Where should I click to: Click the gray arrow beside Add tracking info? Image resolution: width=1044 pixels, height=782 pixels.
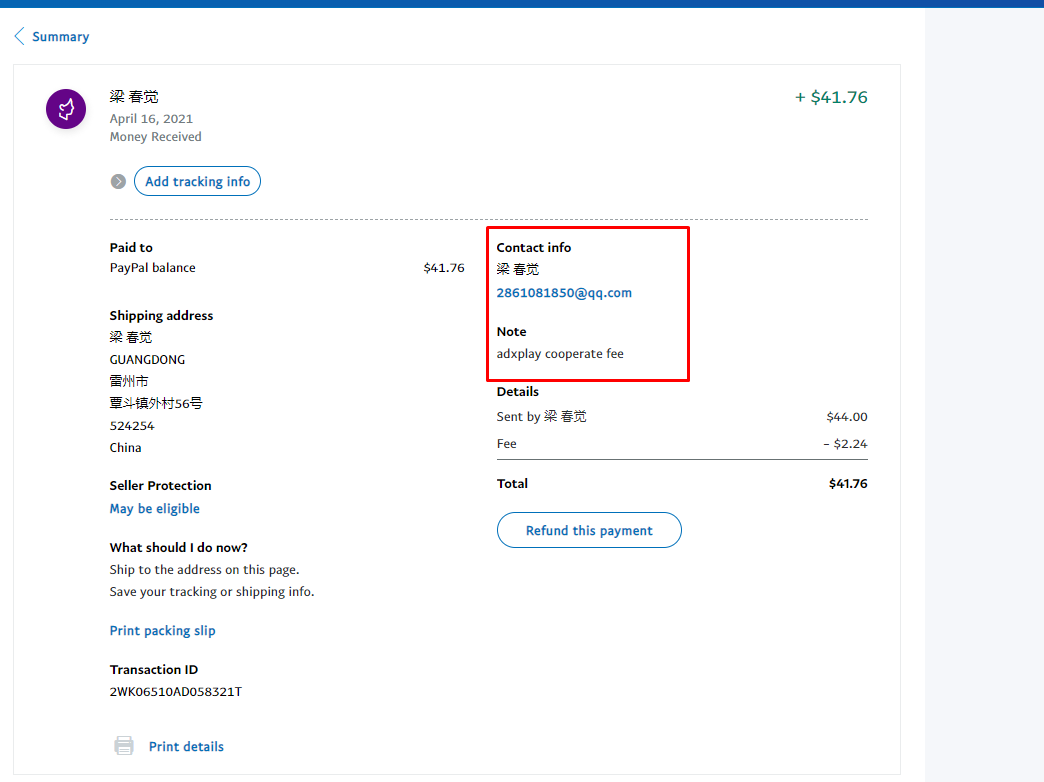(119, 181)
